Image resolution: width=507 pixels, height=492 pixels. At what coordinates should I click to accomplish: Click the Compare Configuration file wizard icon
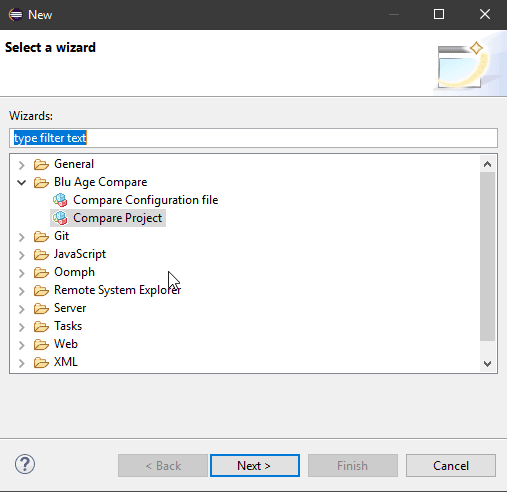[x=60, y=200]
